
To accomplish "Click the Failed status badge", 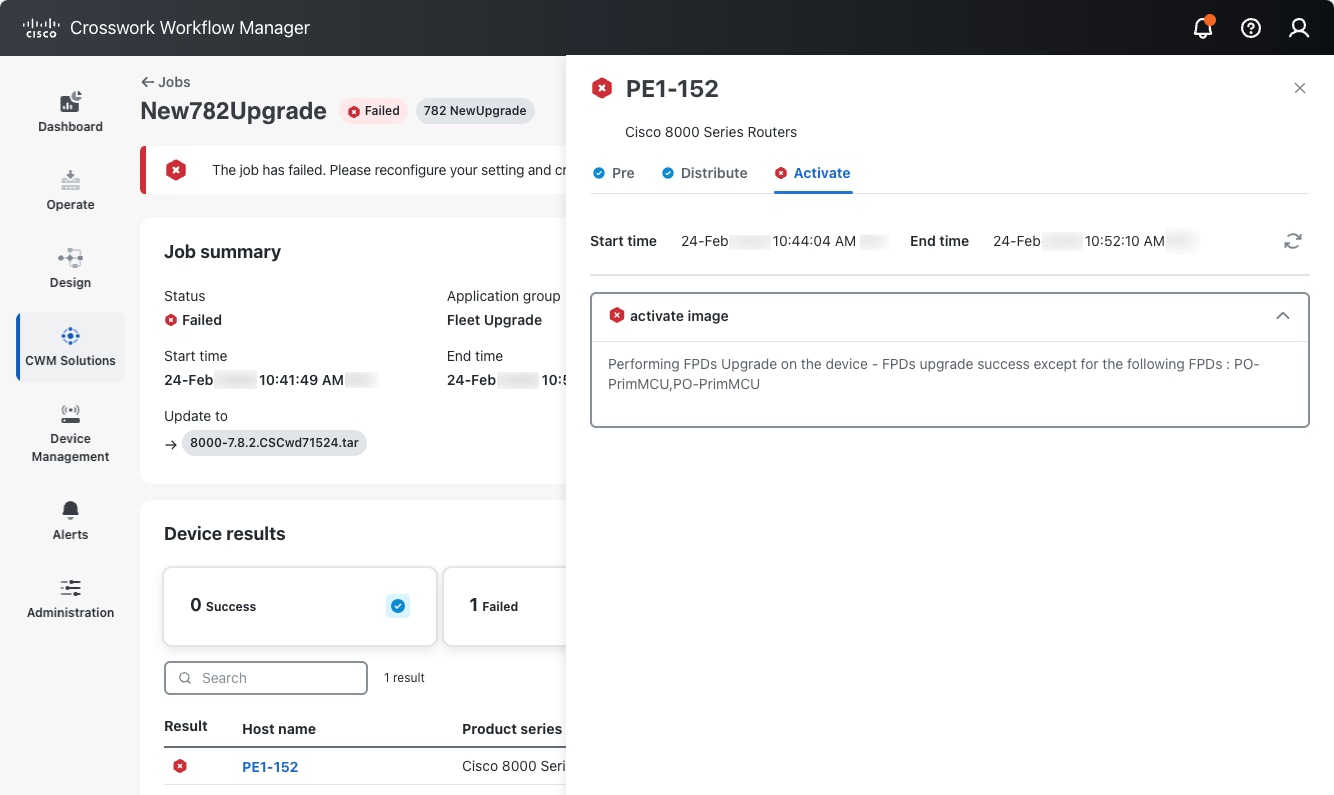I will [x=373, y=111].
